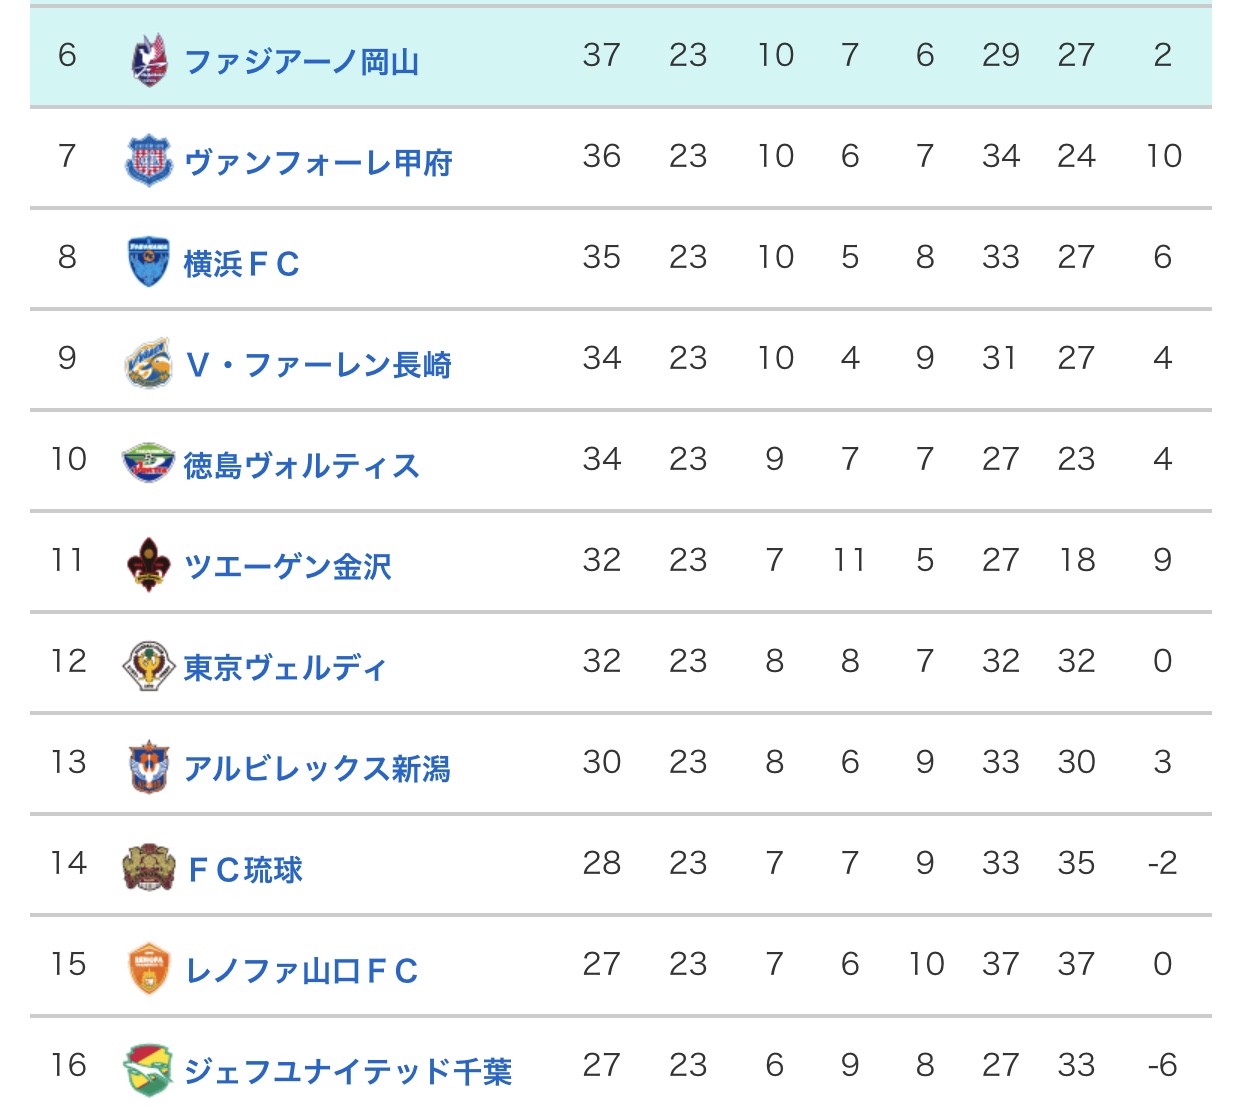Image resolution: width=1242 pixels, height=1110 pixels.
Task: Click the Ventforet Kofu team crest
Action: click(x=149, y=160)
